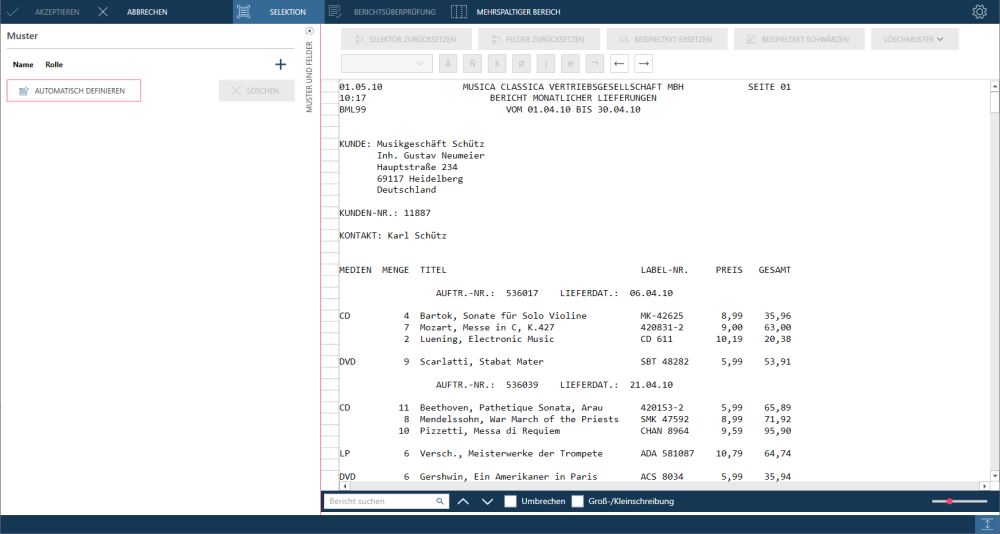Image resolution: width=1000 pixels, height=534 pixels.
Task: Collapse the Muster und Felder panel
Action: [x=309, y=31]
